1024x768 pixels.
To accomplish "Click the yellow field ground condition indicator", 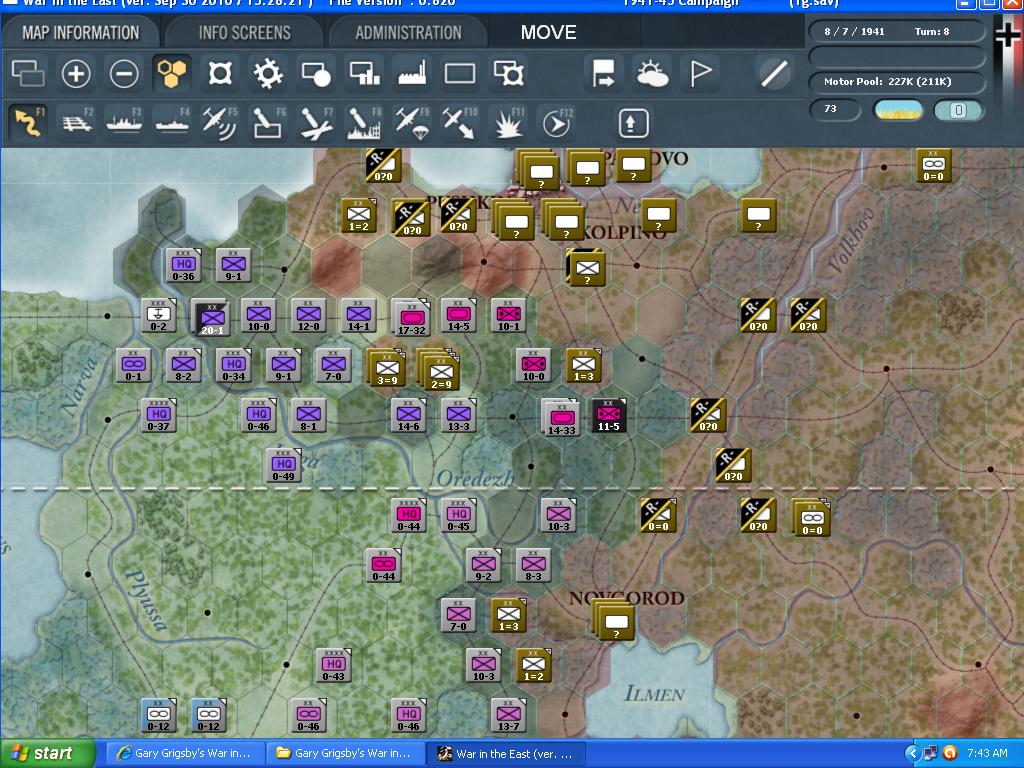I will 898,110.
